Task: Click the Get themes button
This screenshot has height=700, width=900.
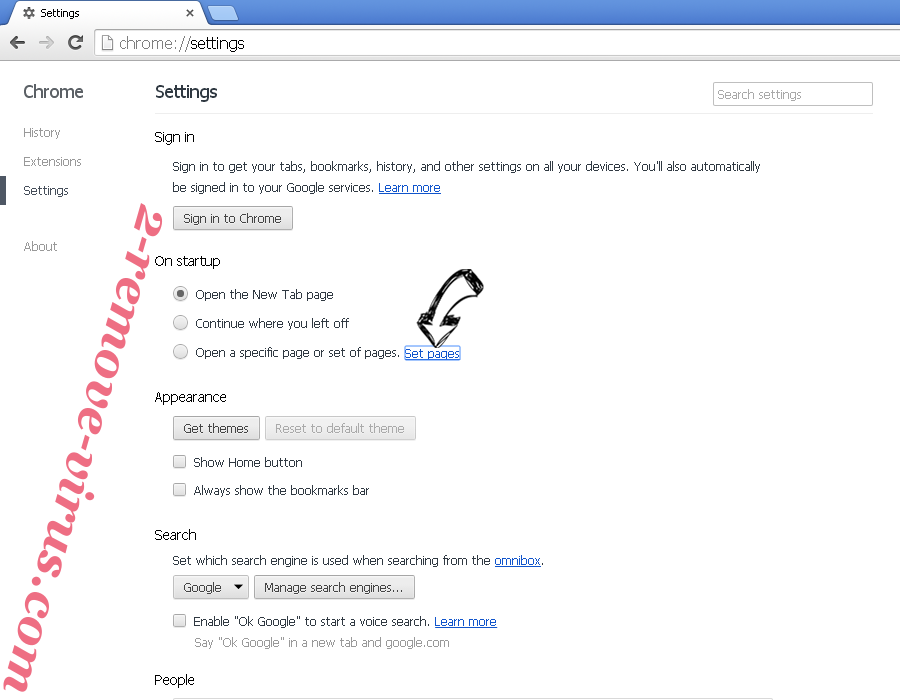Action: point(216,429)
